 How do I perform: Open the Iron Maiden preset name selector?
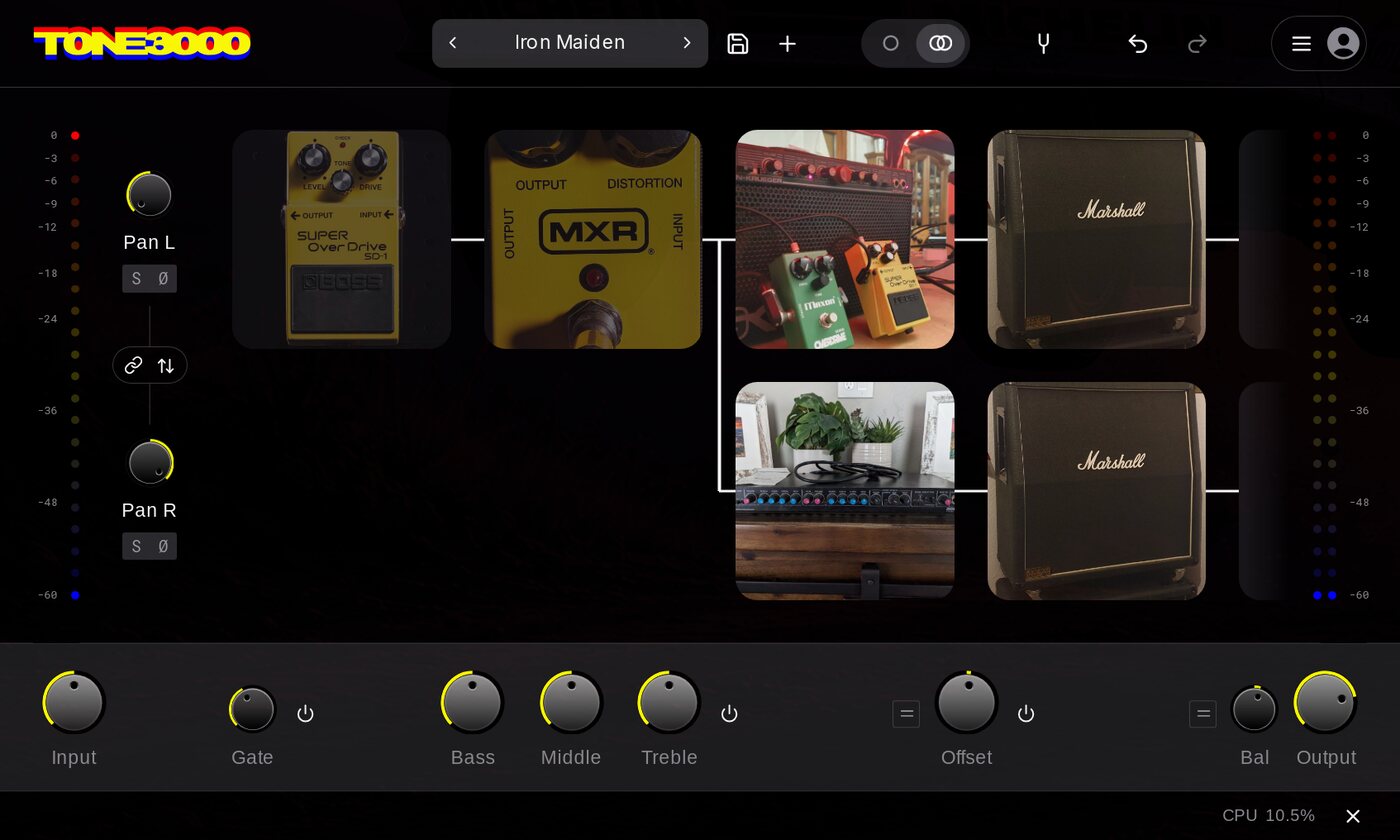570,43
